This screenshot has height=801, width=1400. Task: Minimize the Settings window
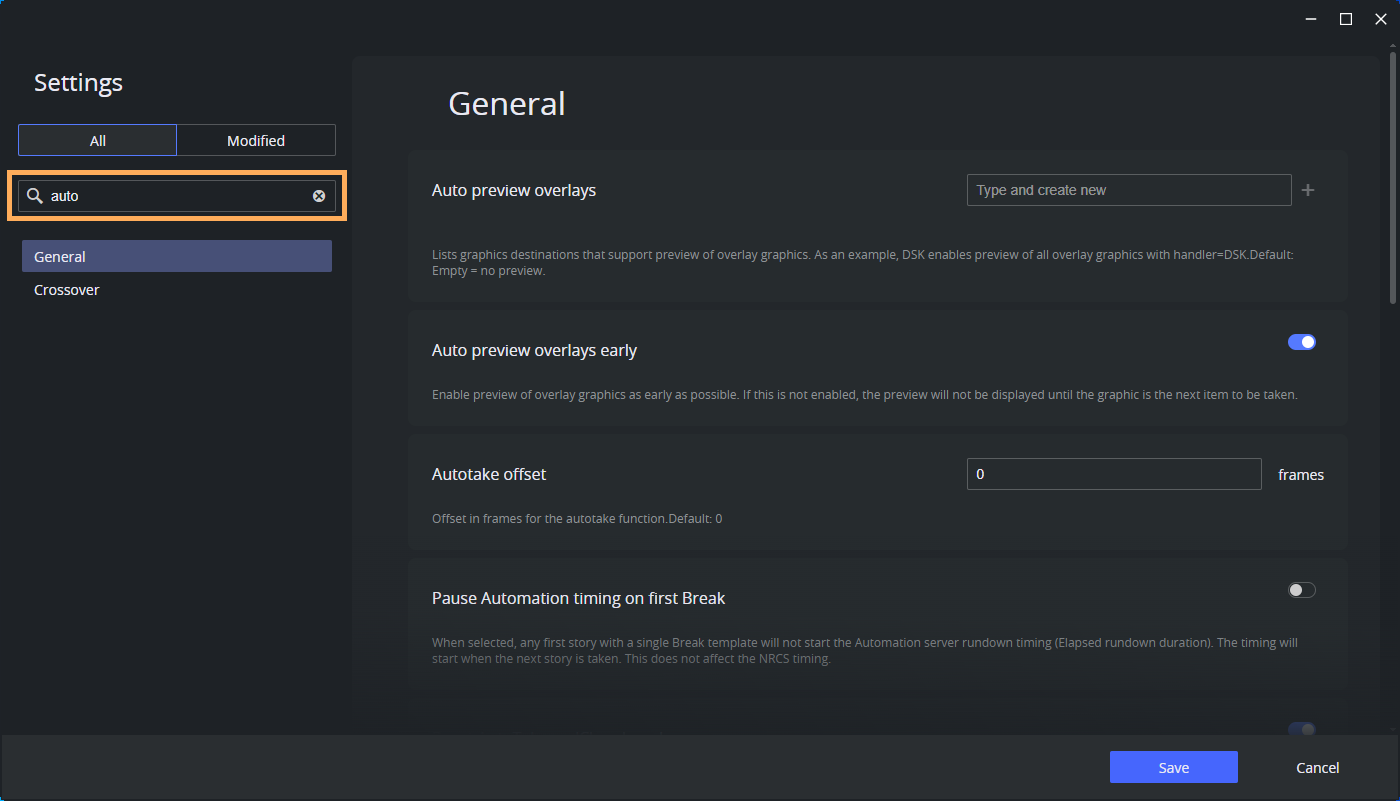1311,19
